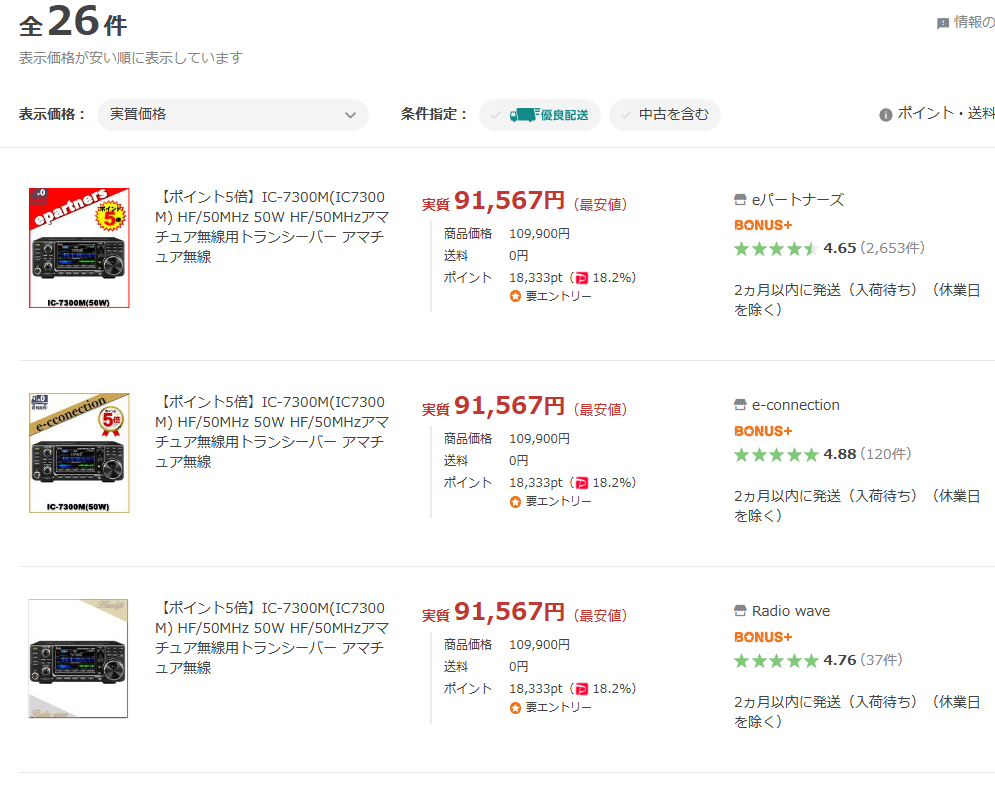Click 要エントリー star icon in third listing

(x=516, y=708)
